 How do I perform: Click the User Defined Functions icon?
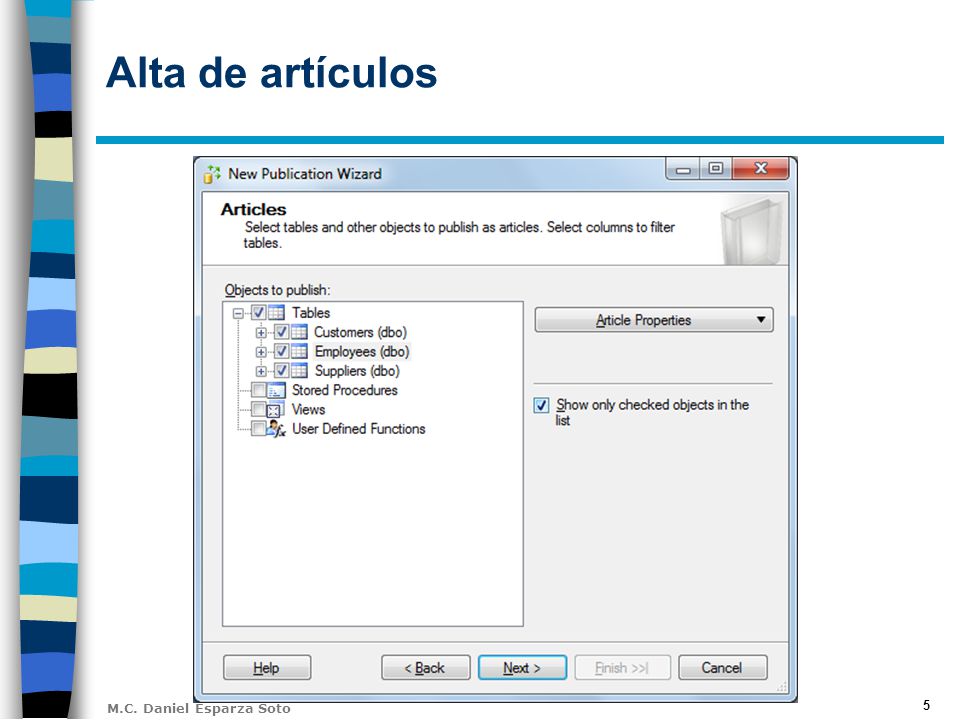276,429
